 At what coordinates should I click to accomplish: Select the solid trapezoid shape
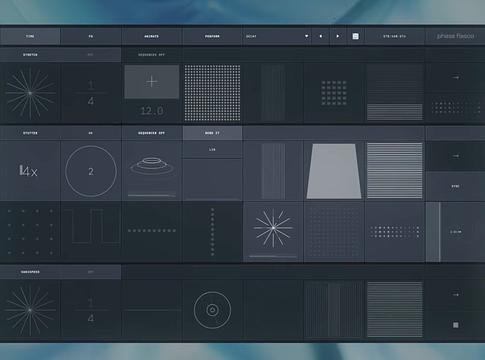pos(334,171)
